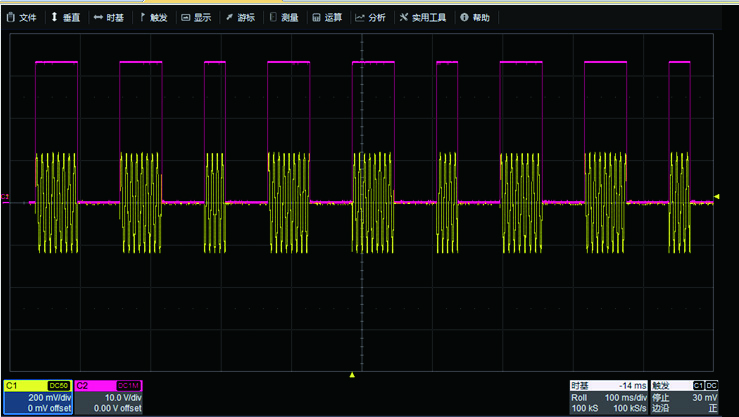This screenshot has width=739, height=417.
Task: Open the 测量 (Measure) menu
Action: click(284, 17)
